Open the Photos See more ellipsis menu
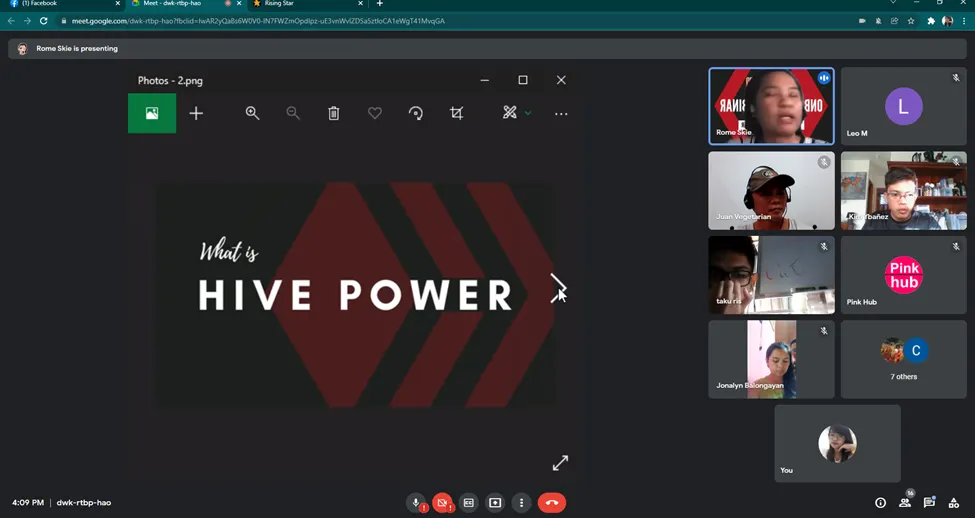 [x=561, y=114]
